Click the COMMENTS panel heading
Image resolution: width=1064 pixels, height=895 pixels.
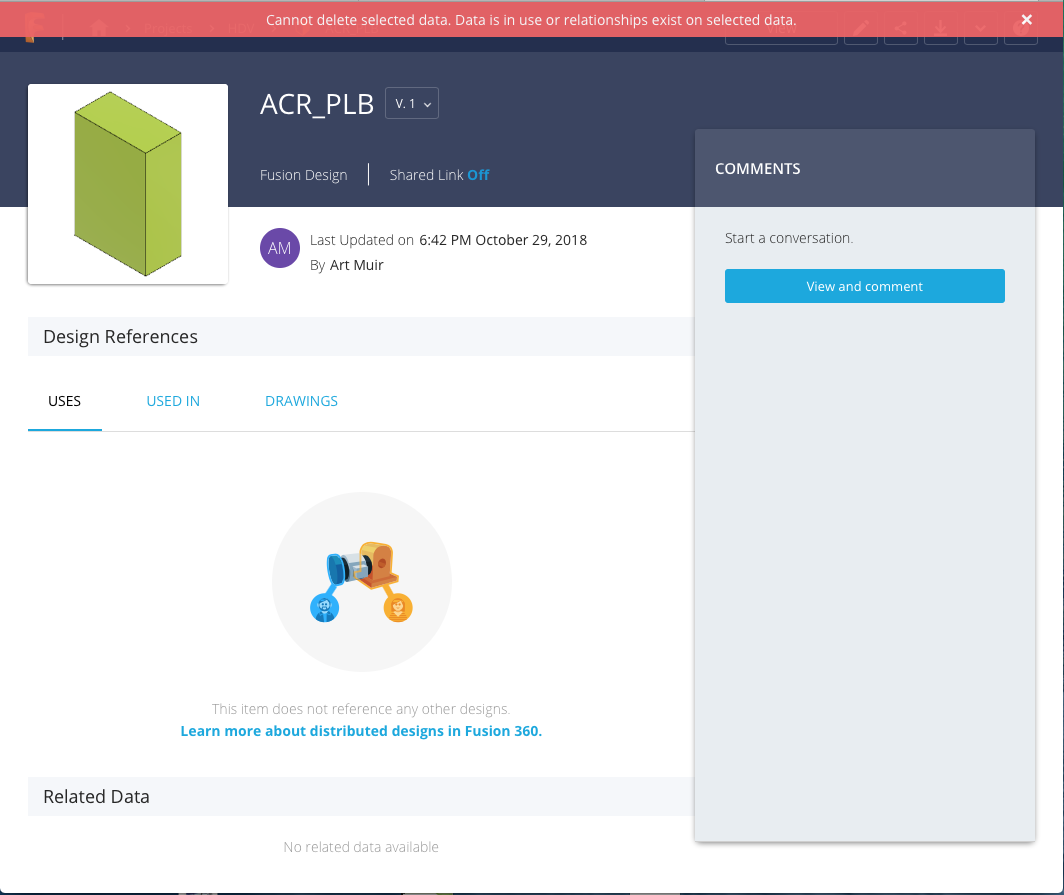(x=757, y=168)
